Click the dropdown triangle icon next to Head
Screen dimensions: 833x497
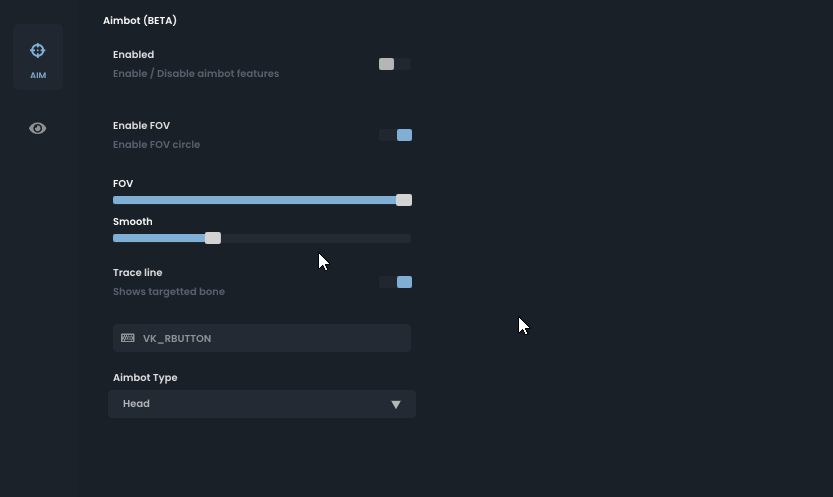tap(396, 404)
